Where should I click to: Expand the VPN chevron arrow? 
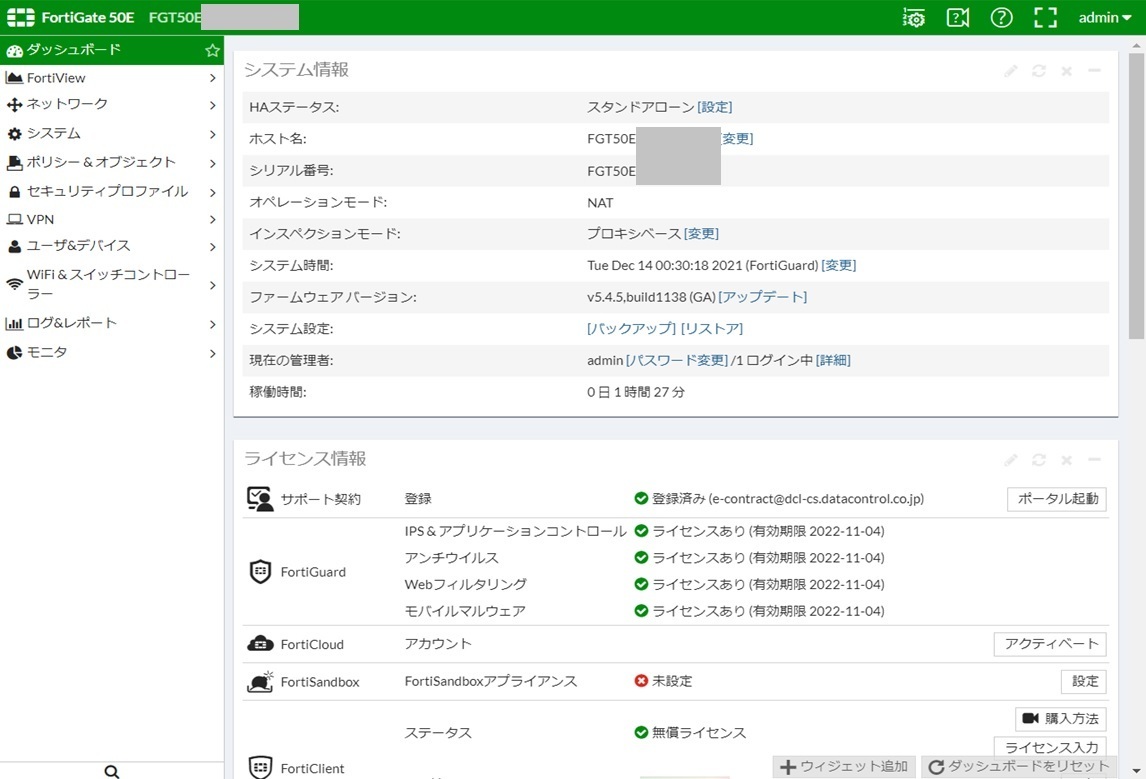coord(212,219)
